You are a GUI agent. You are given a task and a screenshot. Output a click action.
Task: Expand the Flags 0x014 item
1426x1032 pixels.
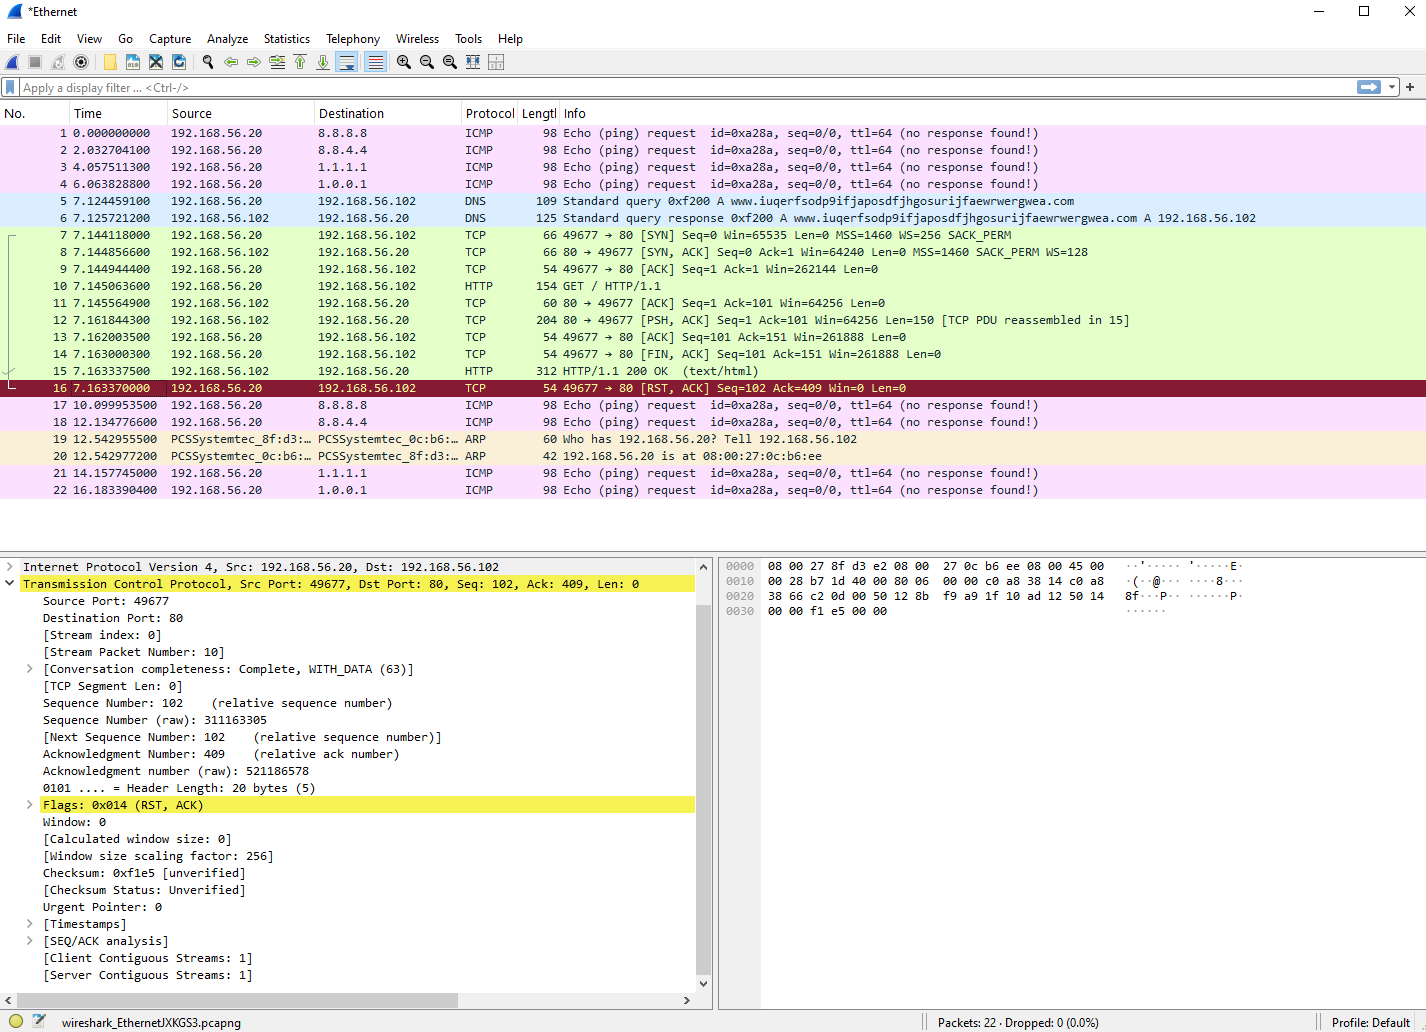[x=30, y=805]
